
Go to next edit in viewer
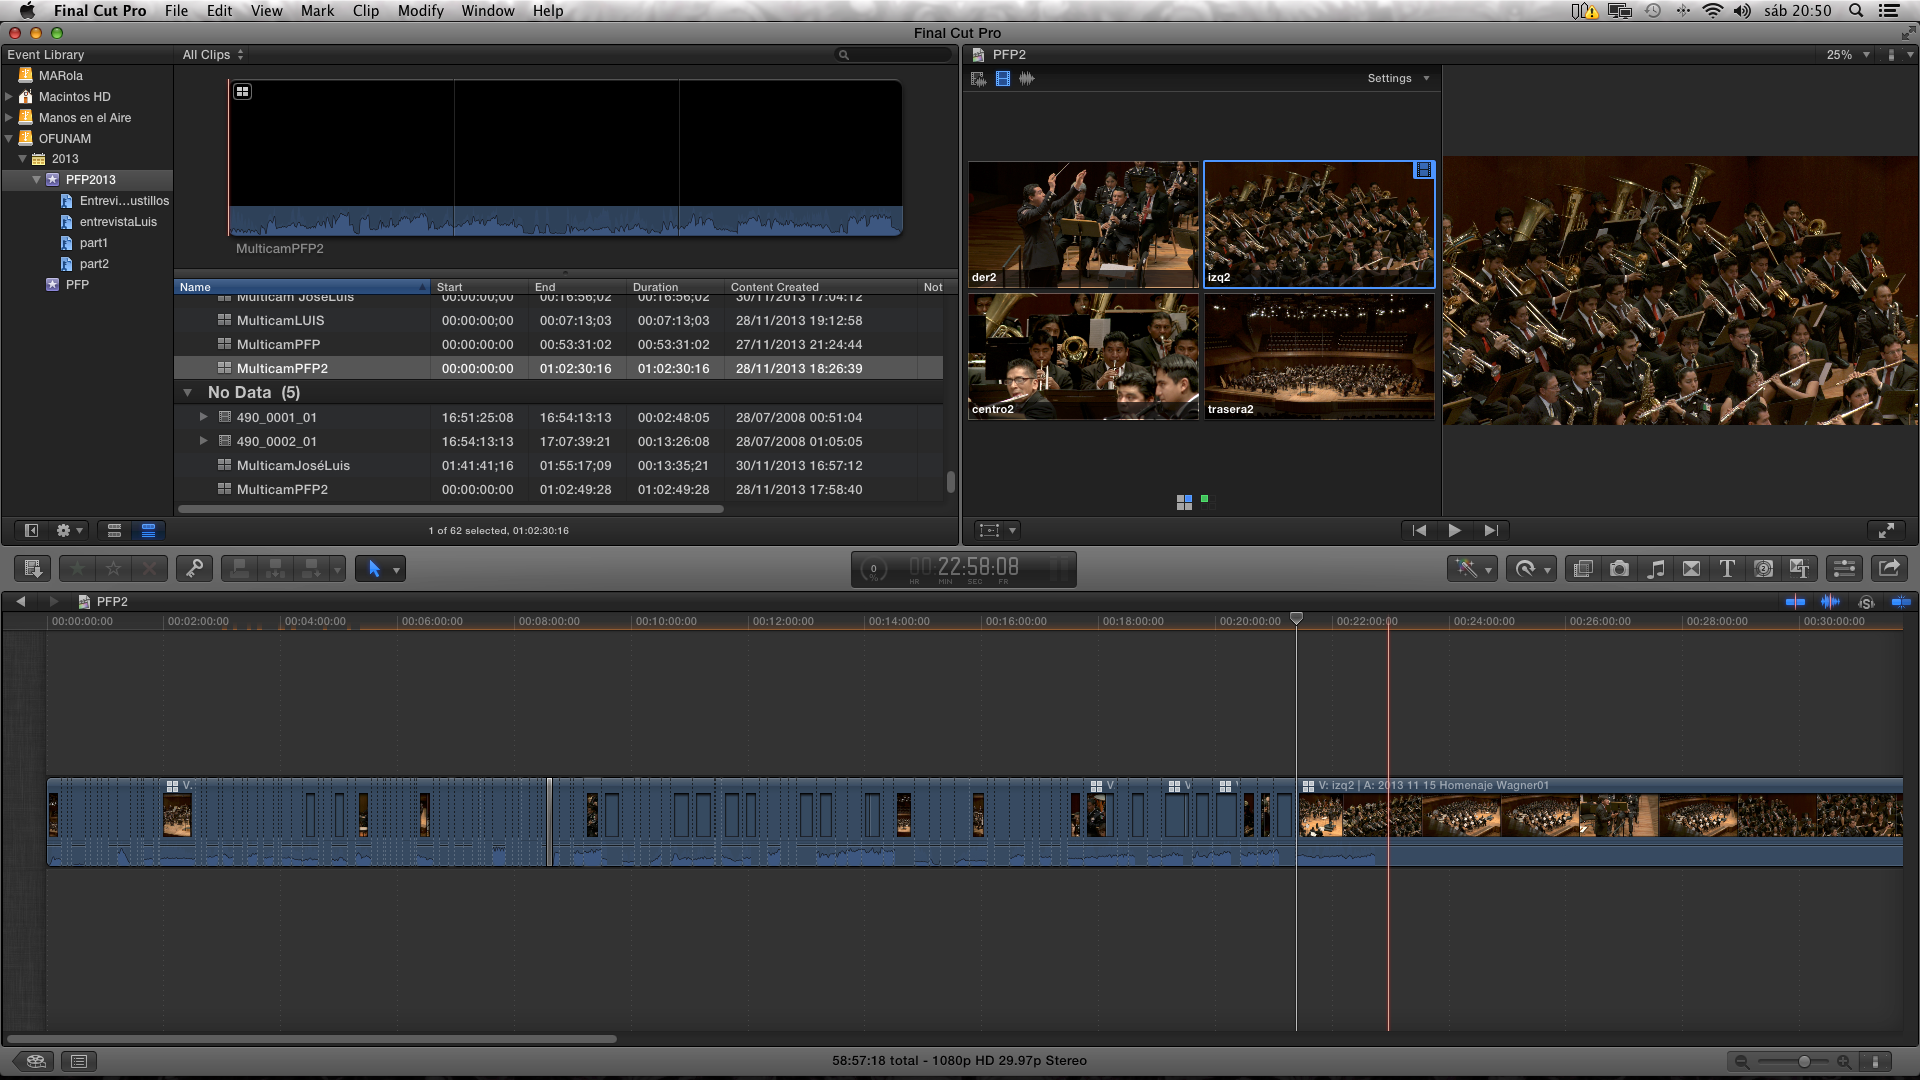point(1490,530)
